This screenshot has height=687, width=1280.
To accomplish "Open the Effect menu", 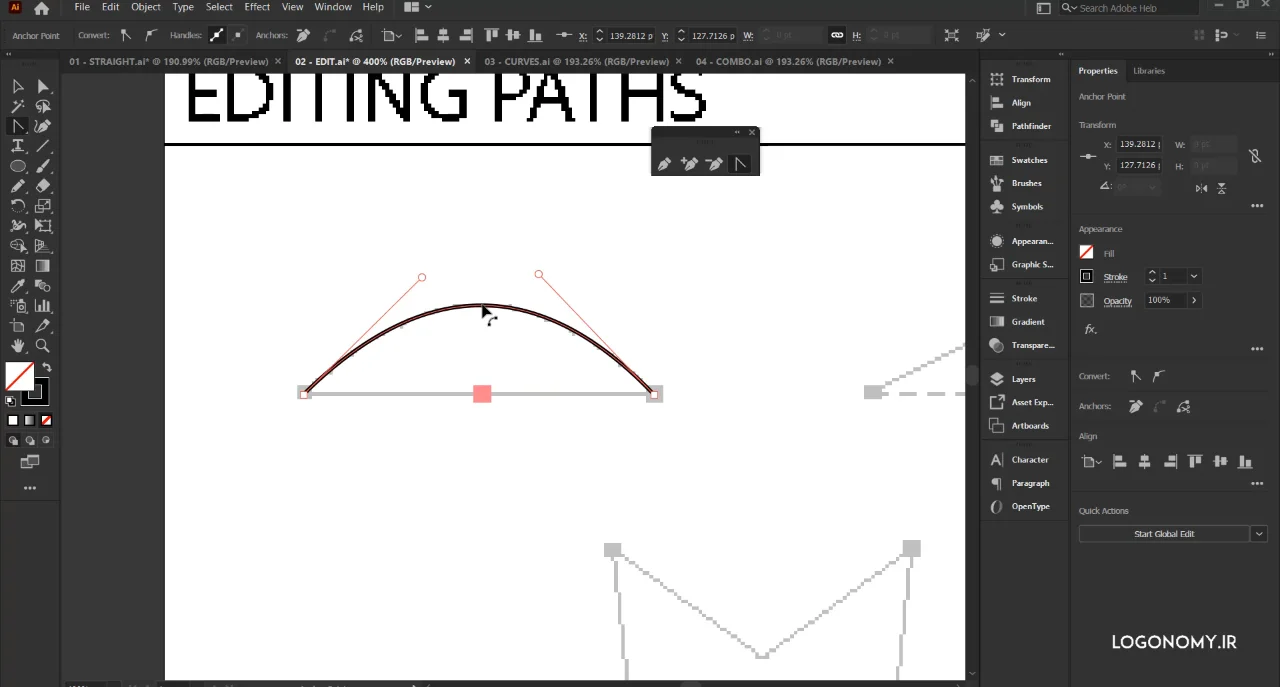I will click(257, 7).
